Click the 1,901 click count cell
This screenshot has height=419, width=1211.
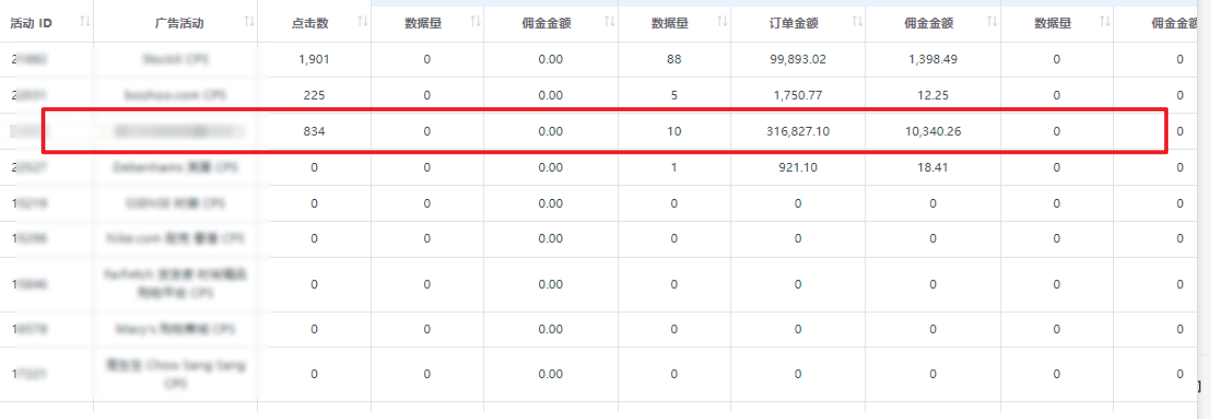pyautogui.click(x=313, y=60)
